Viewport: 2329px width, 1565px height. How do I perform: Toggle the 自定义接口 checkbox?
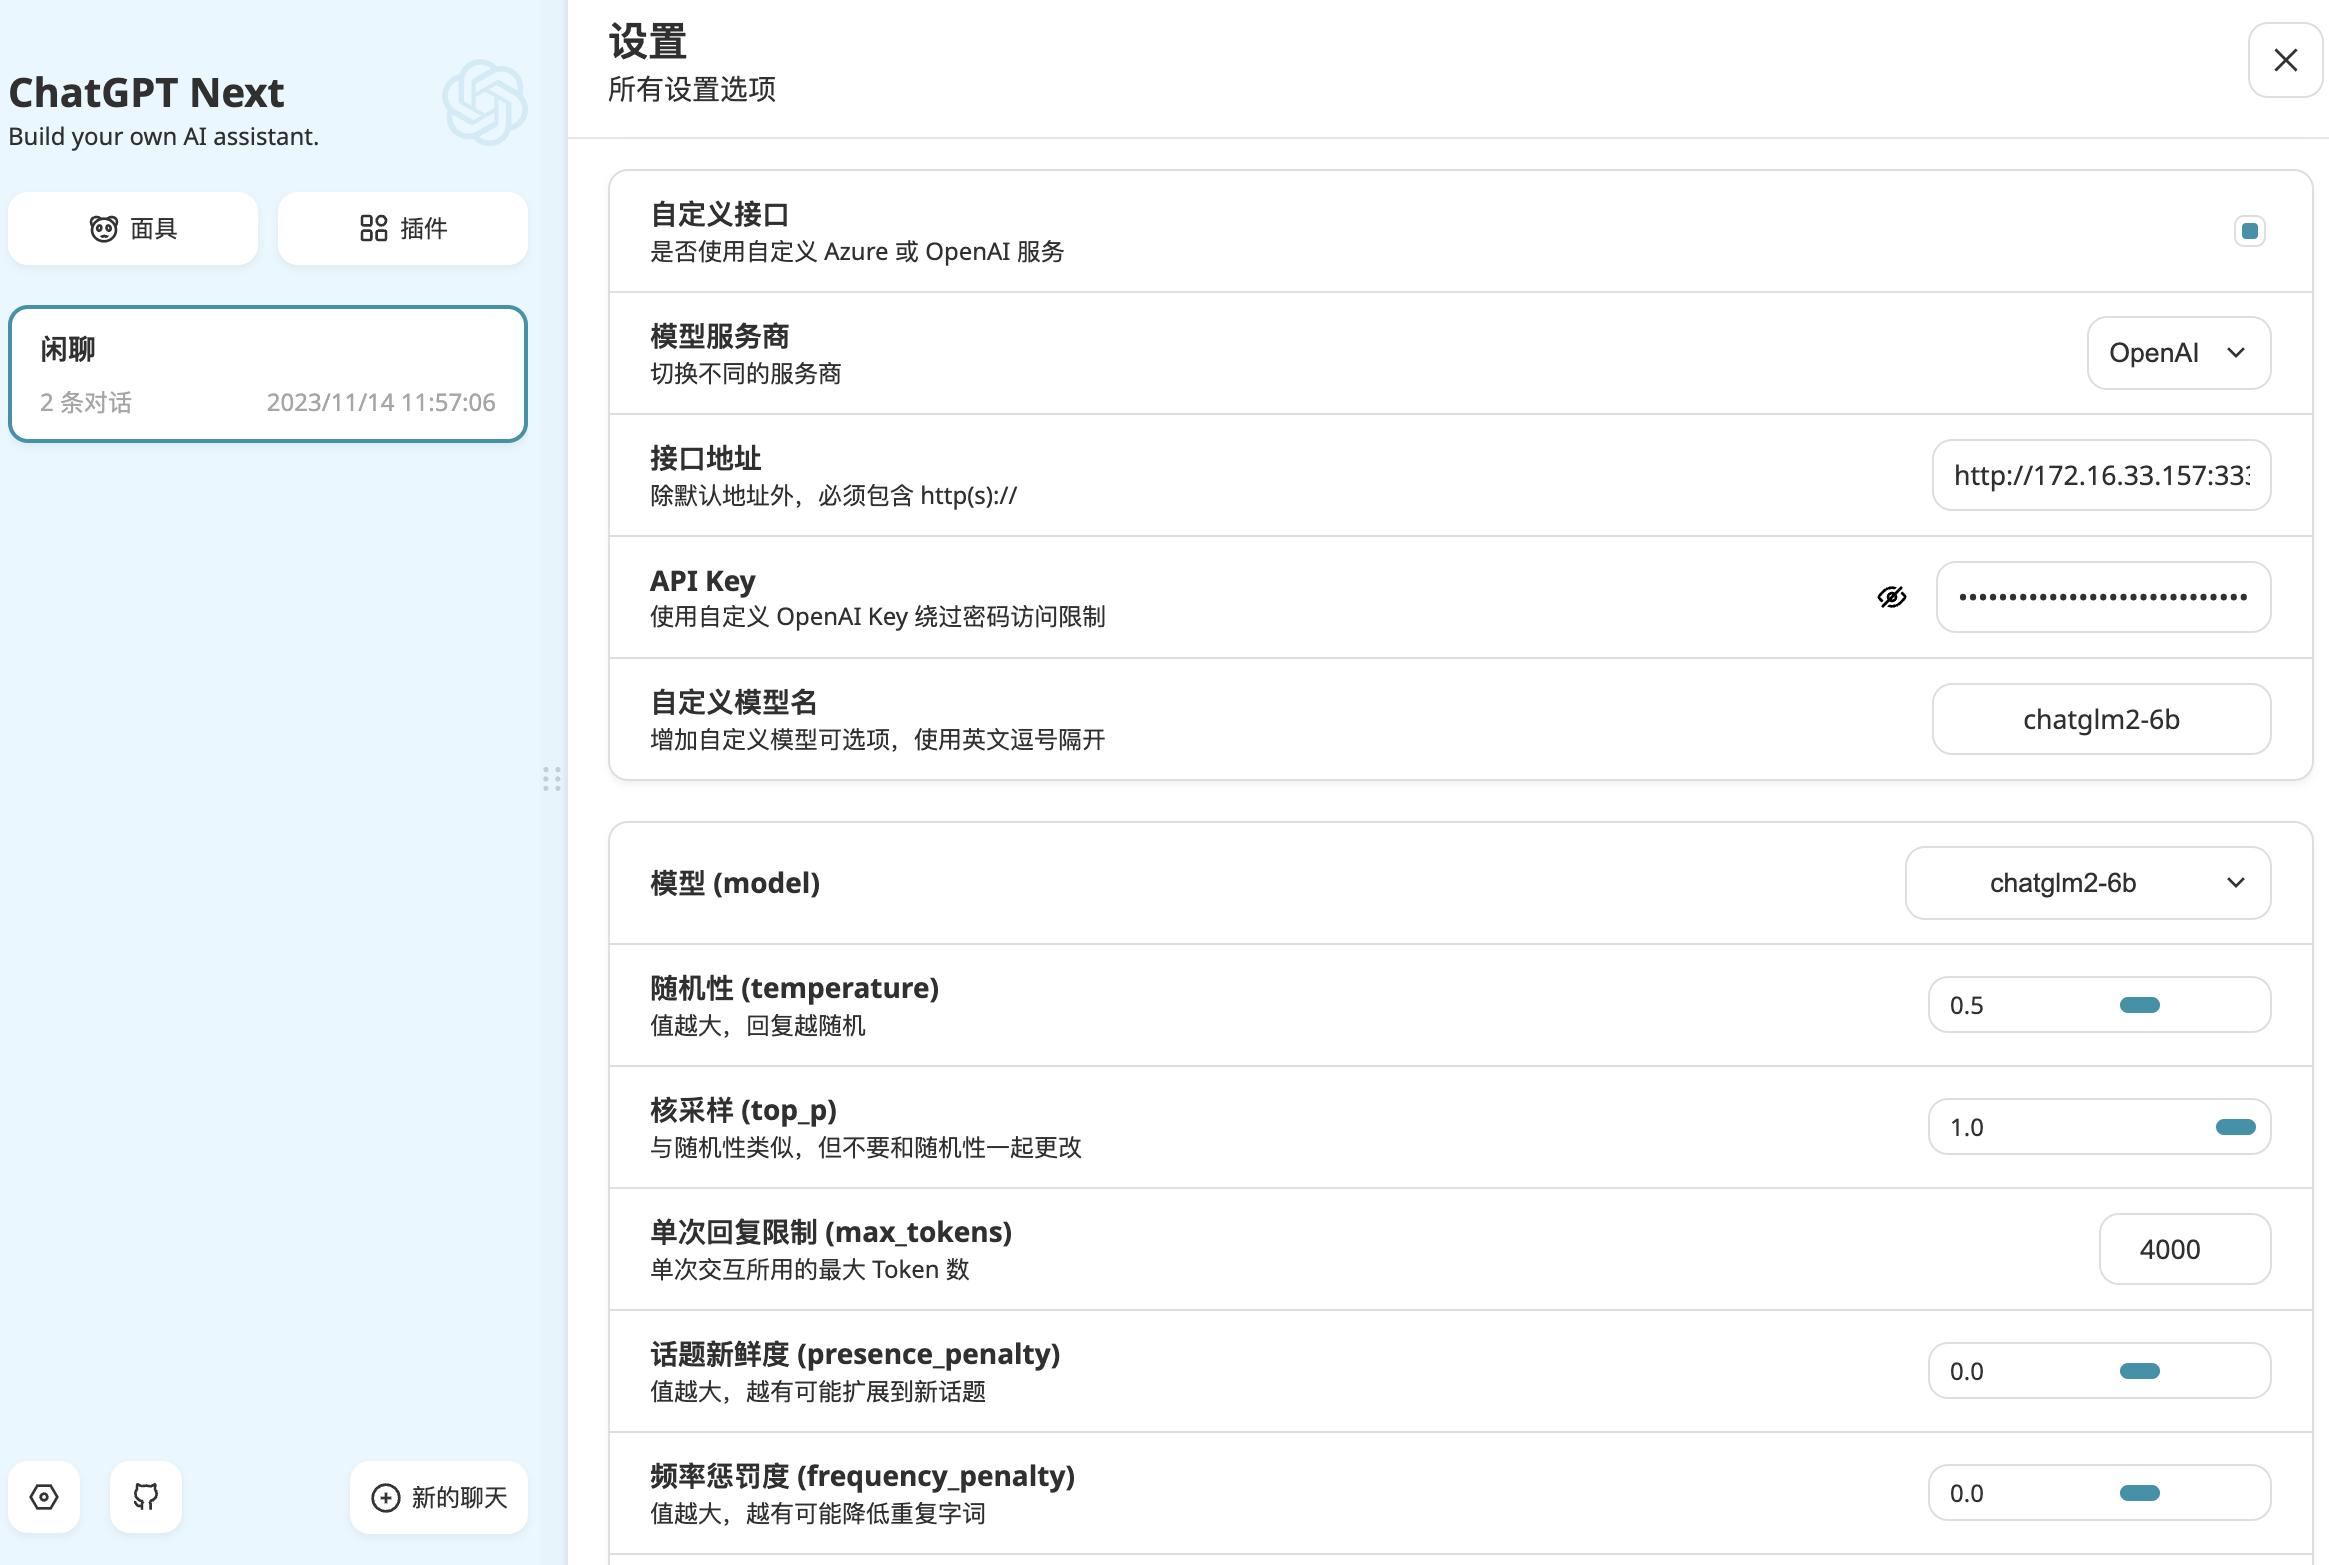point(2250,231)
